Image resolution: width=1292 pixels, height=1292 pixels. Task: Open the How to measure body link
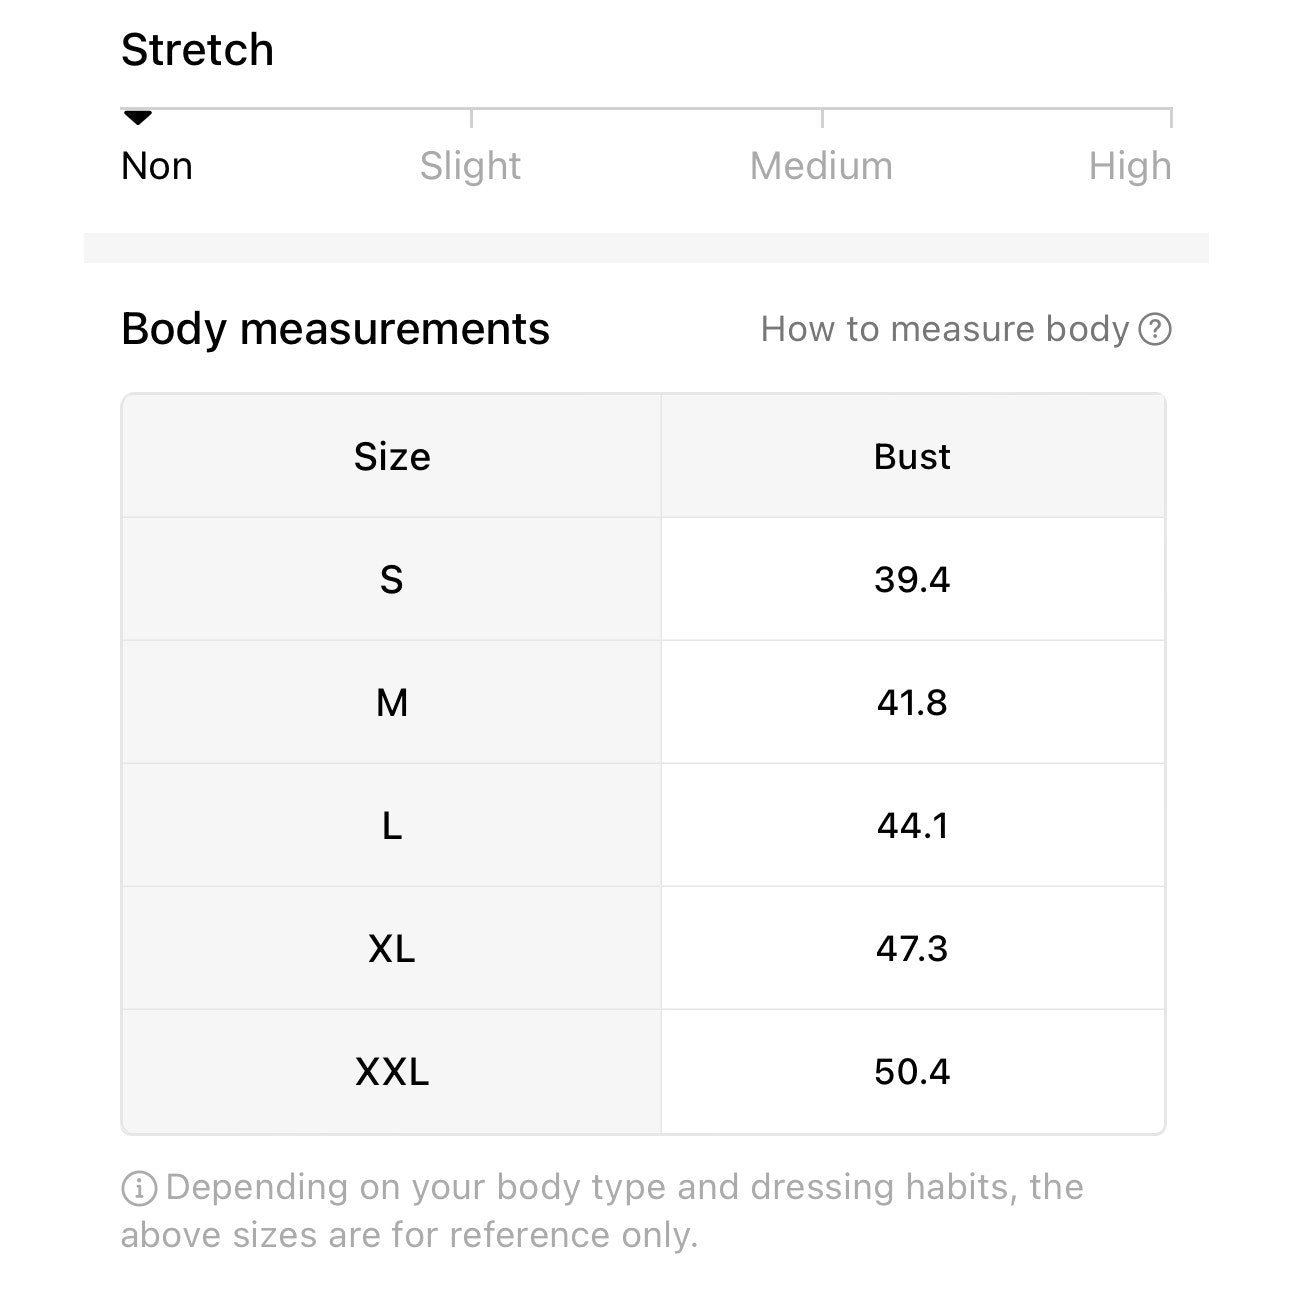(x=945, y=329)
